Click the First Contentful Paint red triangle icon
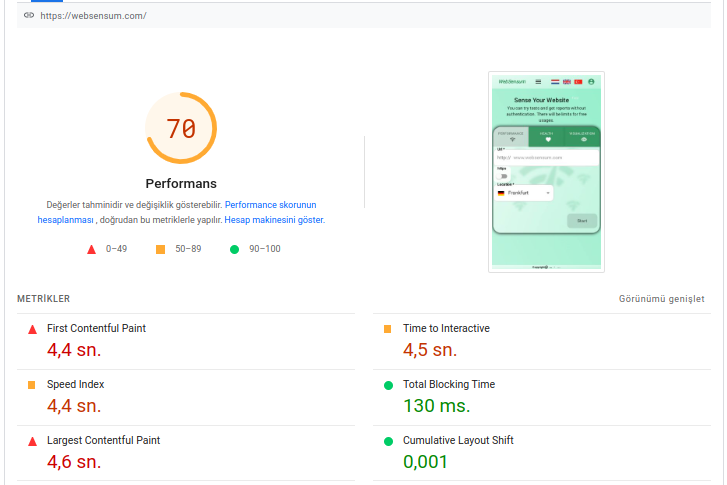The width and height of the screenshot is (727, 485). (32, 330)
